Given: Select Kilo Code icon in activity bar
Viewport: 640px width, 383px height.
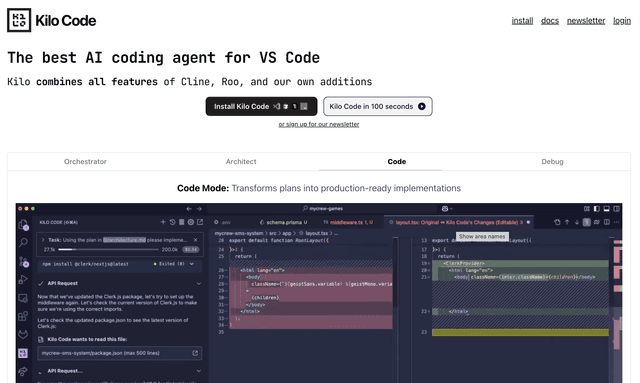Looking at the screenshot, I should point(23,353).
